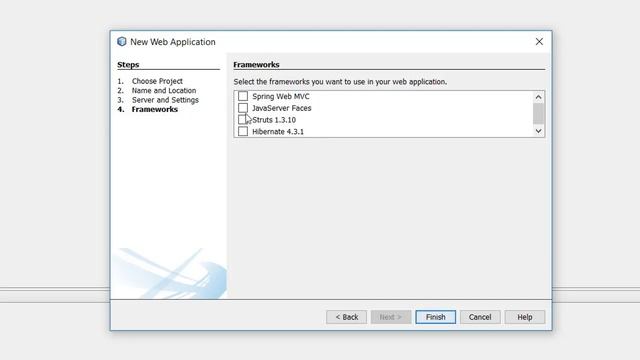Click the NetBeans cube icon in title bar

[x=122, y=42]
